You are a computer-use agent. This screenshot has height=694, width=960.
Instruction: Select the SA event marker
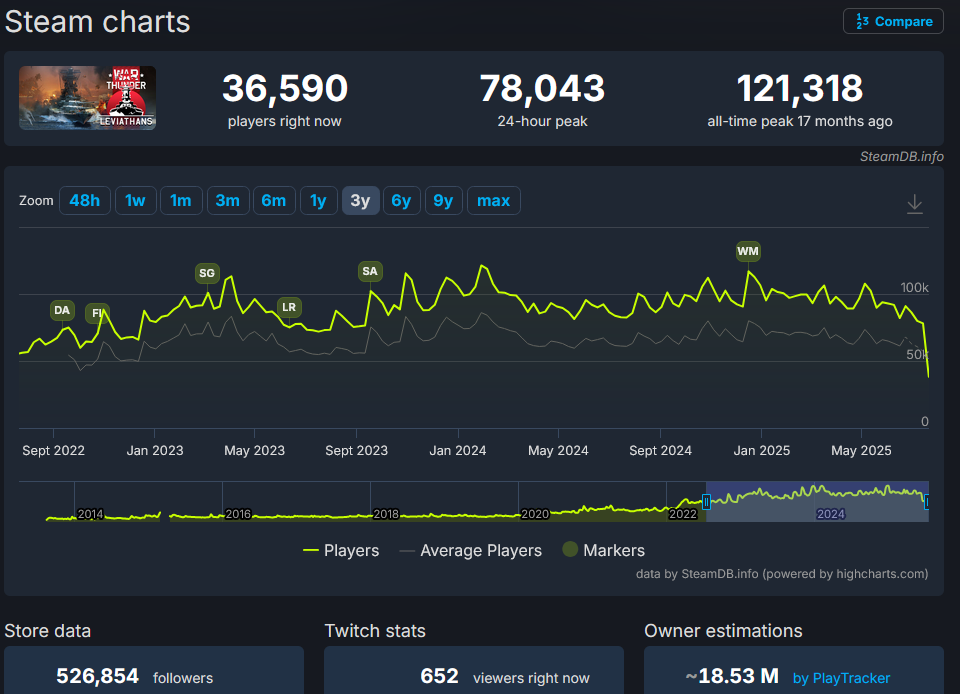[x=370, y=271]
